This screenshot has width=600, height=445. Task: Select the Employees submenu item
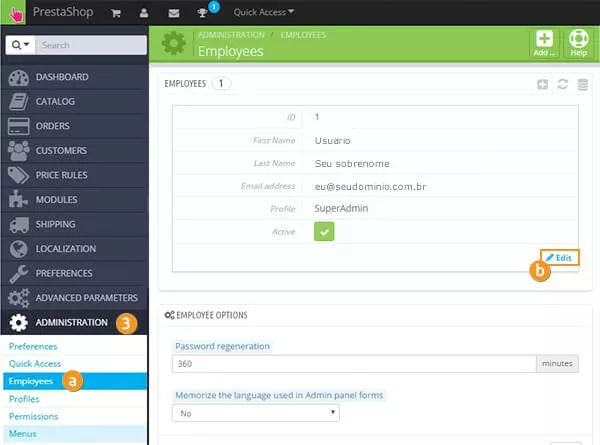click(75, 381)
